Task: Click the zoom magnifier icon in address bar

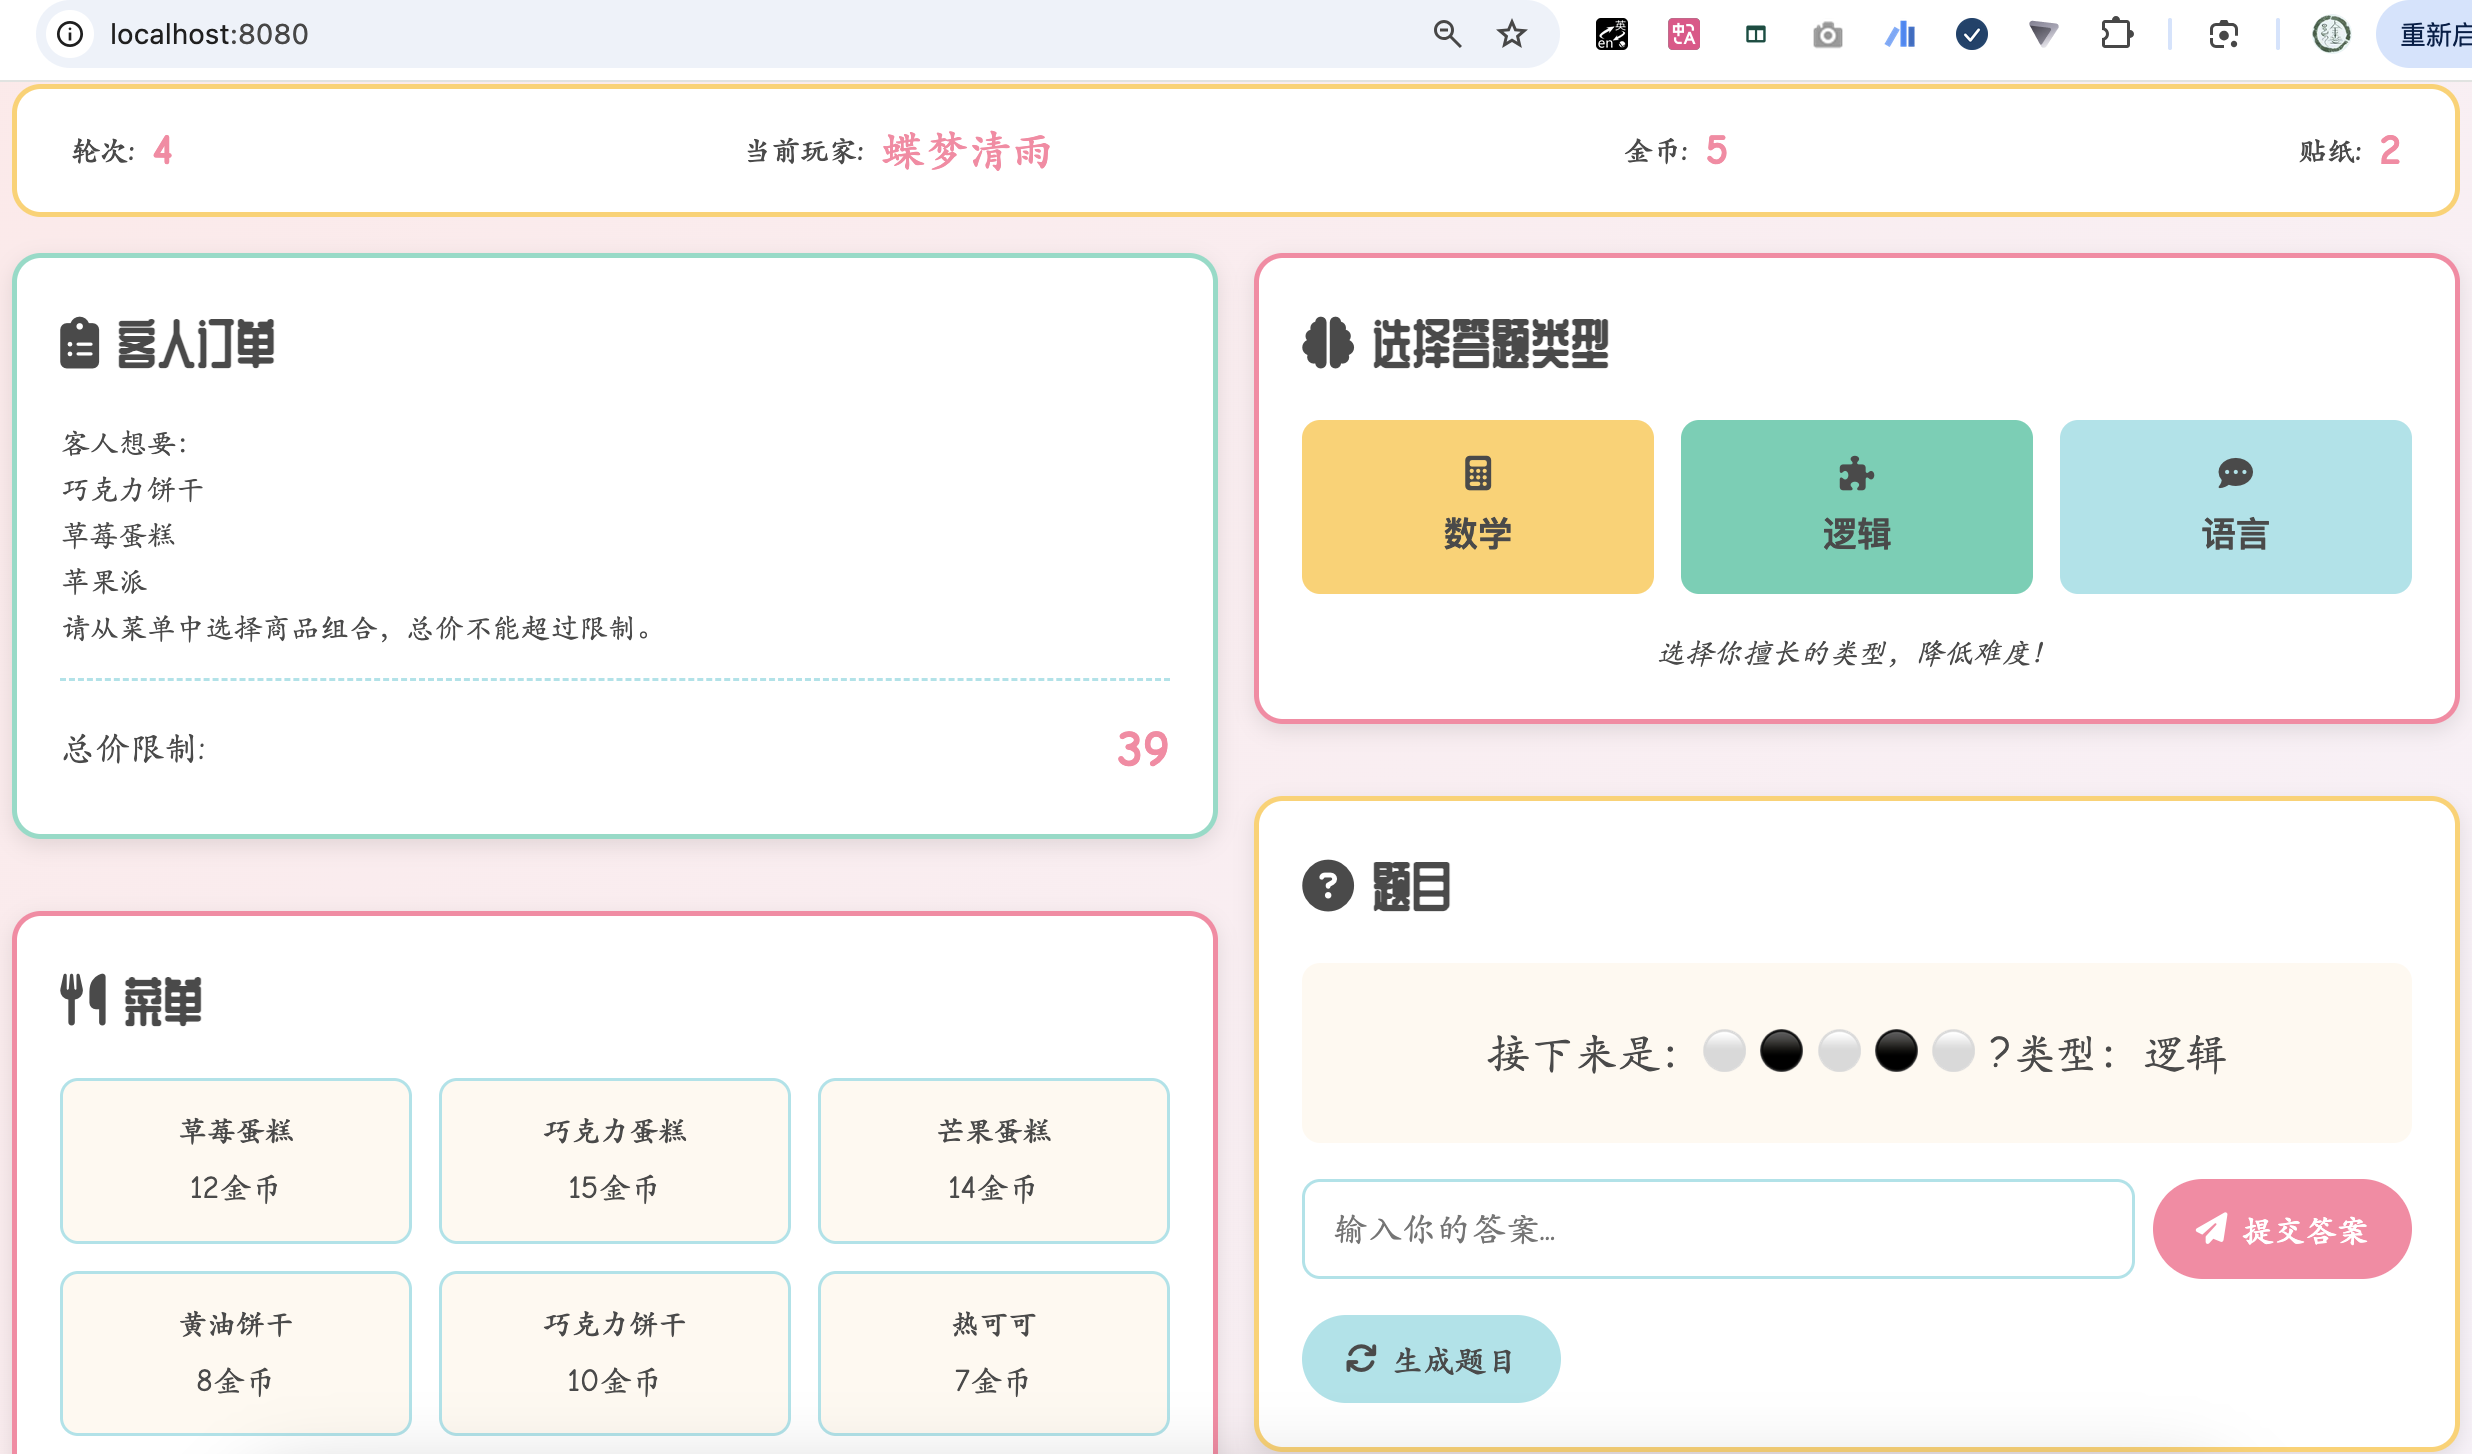Action: (x=1446, y=34)
